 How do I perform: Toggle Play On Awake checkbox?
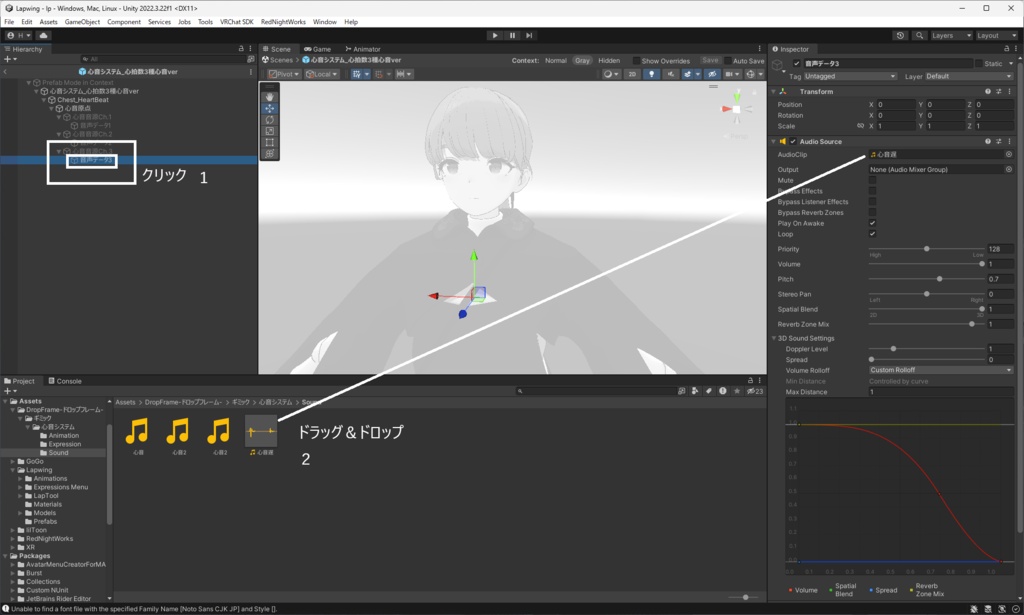tap(872, 223)
